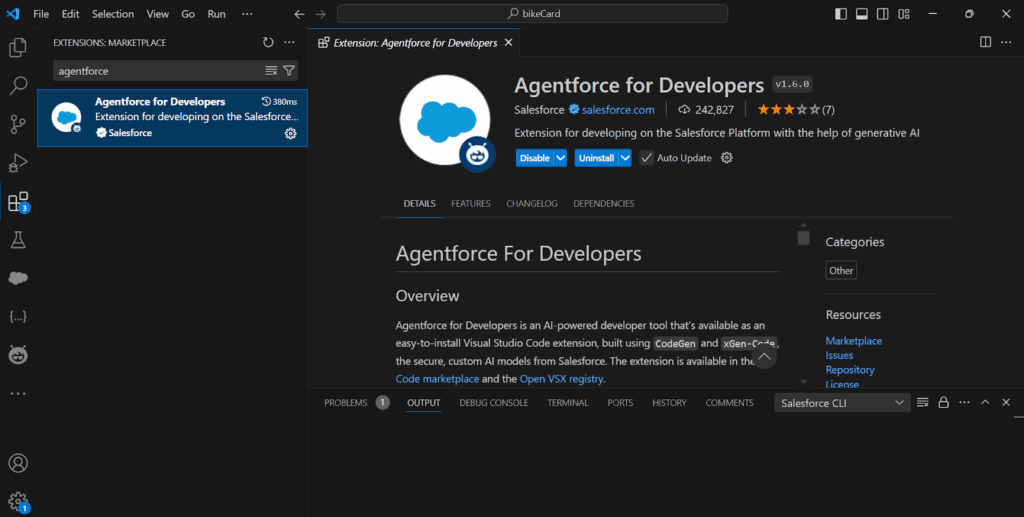Viewport: 1024px width, 517px height.
Task: Open the File menu
Action: point(41,14)
